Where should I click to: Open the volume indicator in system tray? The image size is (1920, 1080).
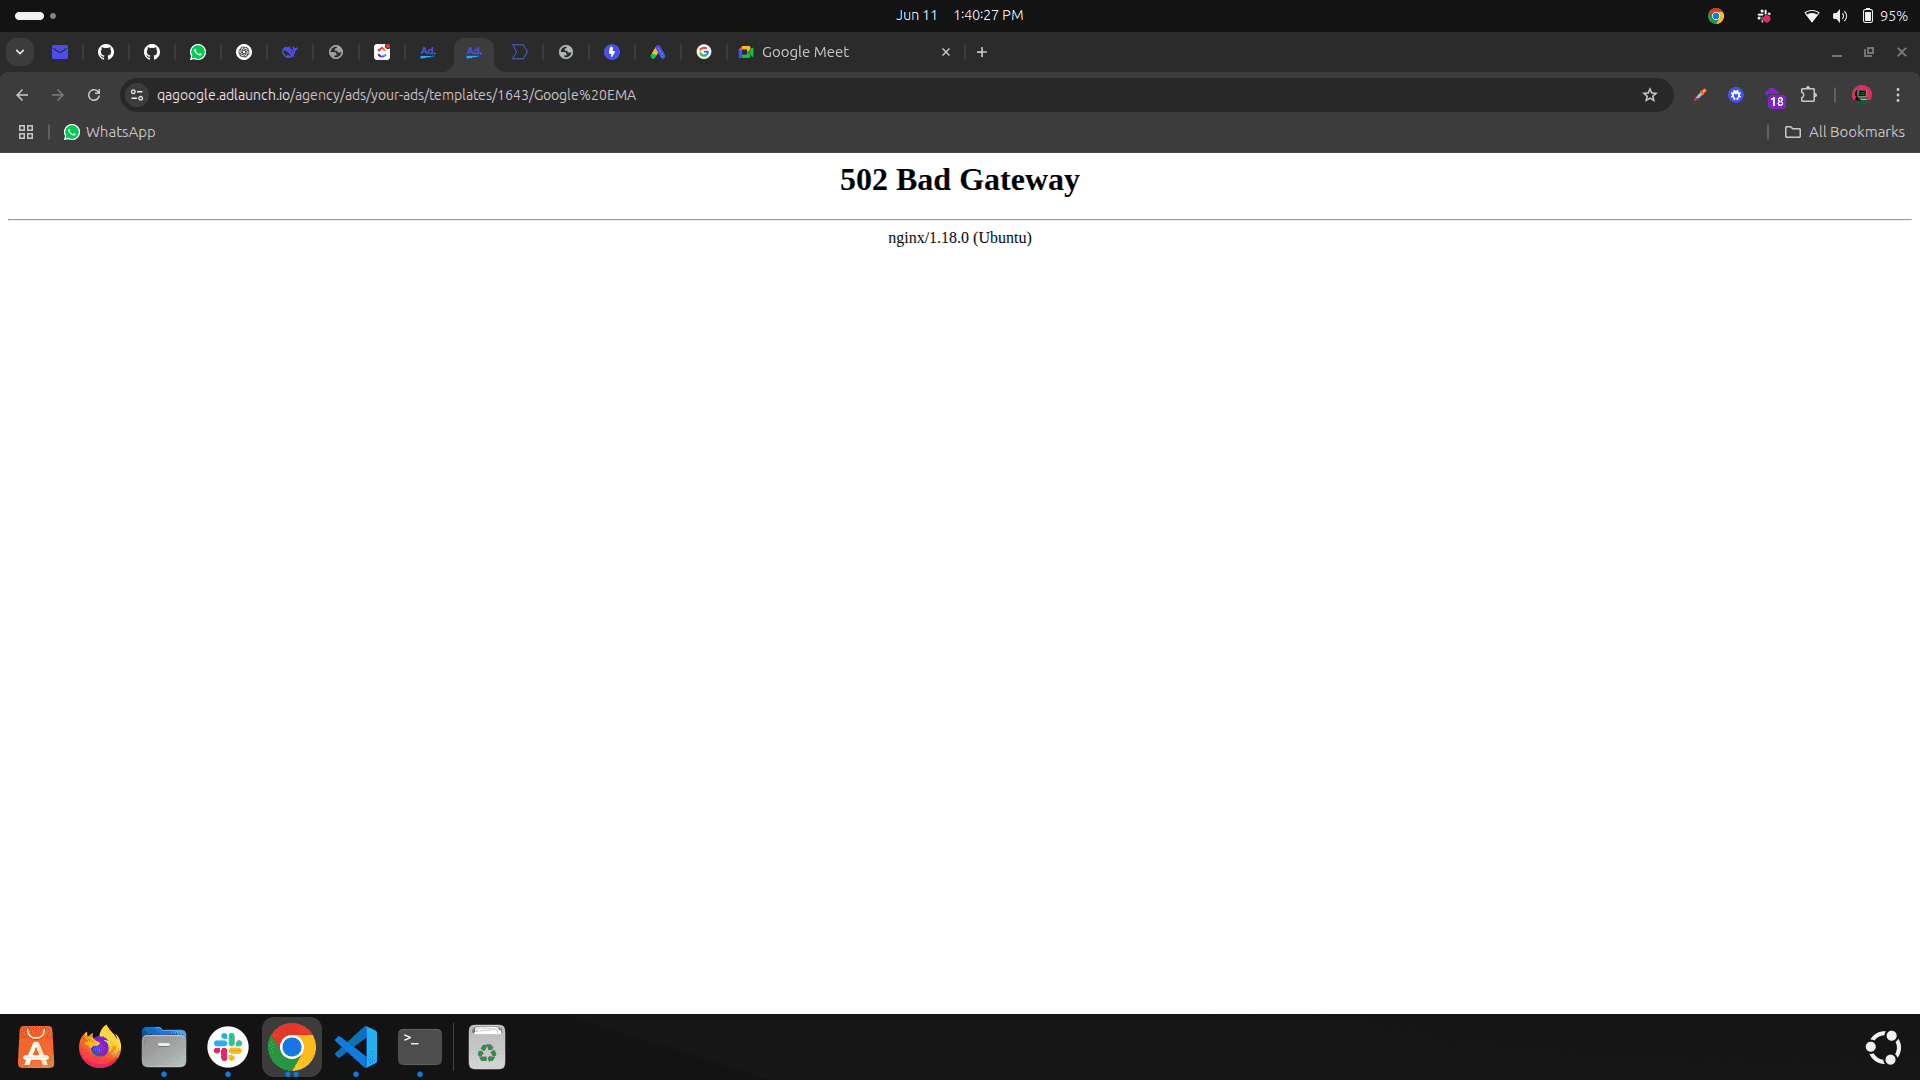[x=1840, y=15]
